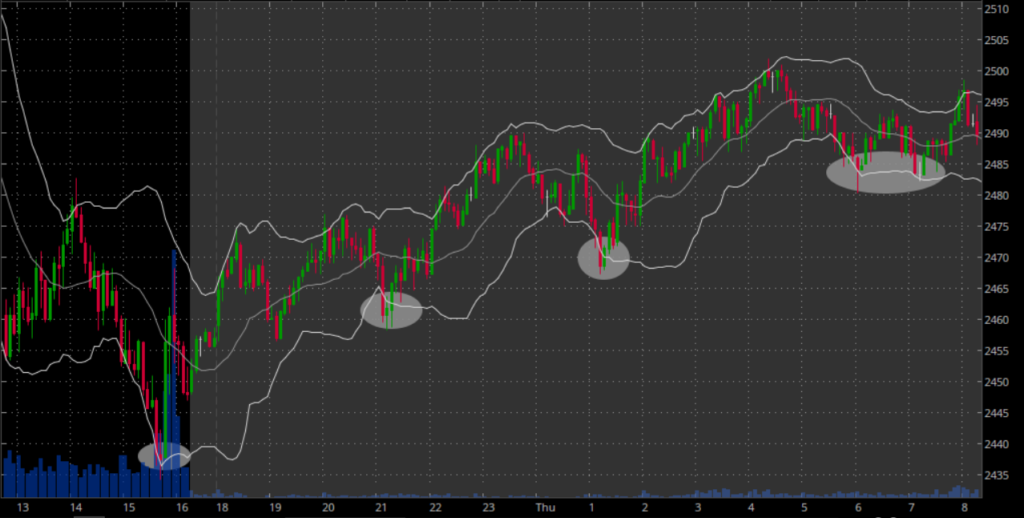
Task: Click the 2445 price axis label
Action: pyautogui.click(x=997, y=413)
